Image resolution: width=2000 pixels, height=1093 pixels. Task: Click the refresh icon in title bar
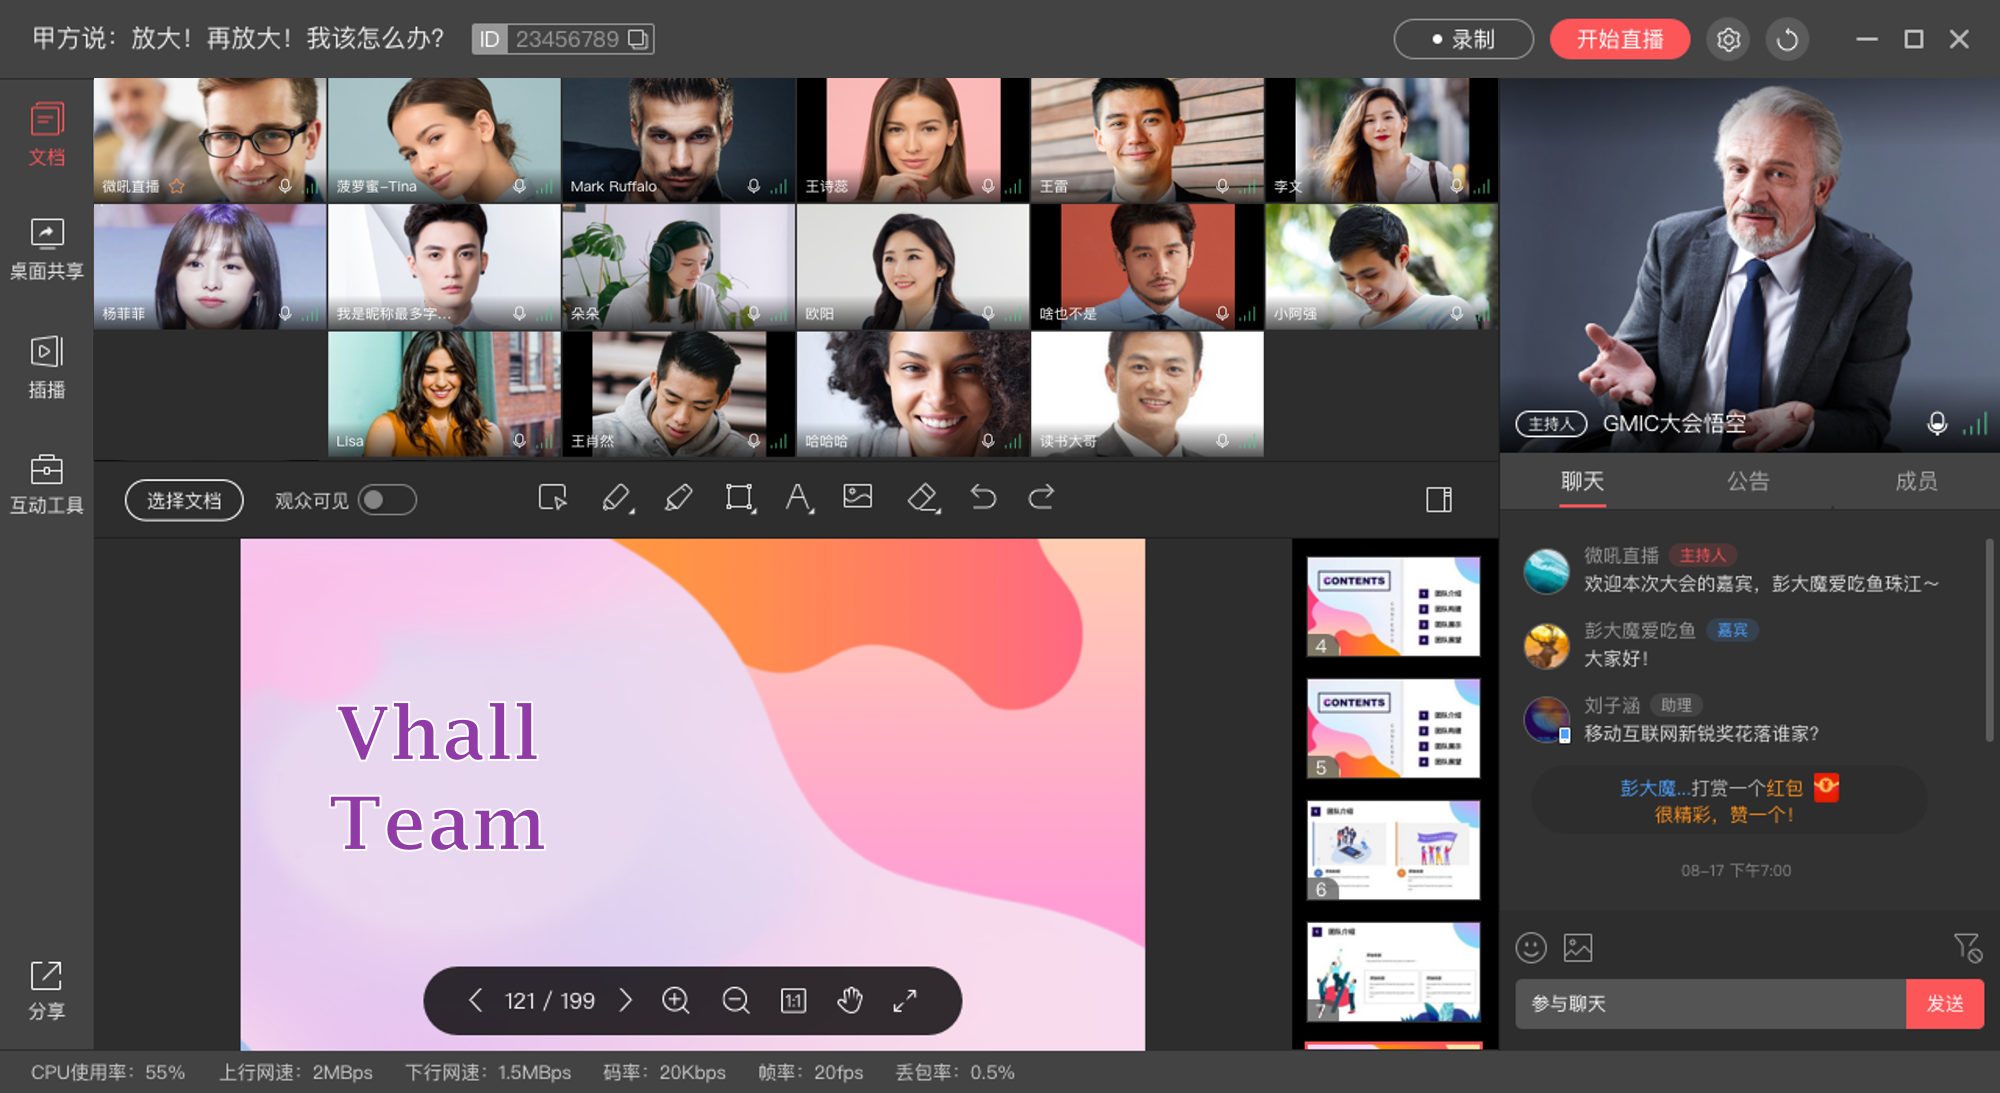pyautogui.click(x=1787, y=39)
